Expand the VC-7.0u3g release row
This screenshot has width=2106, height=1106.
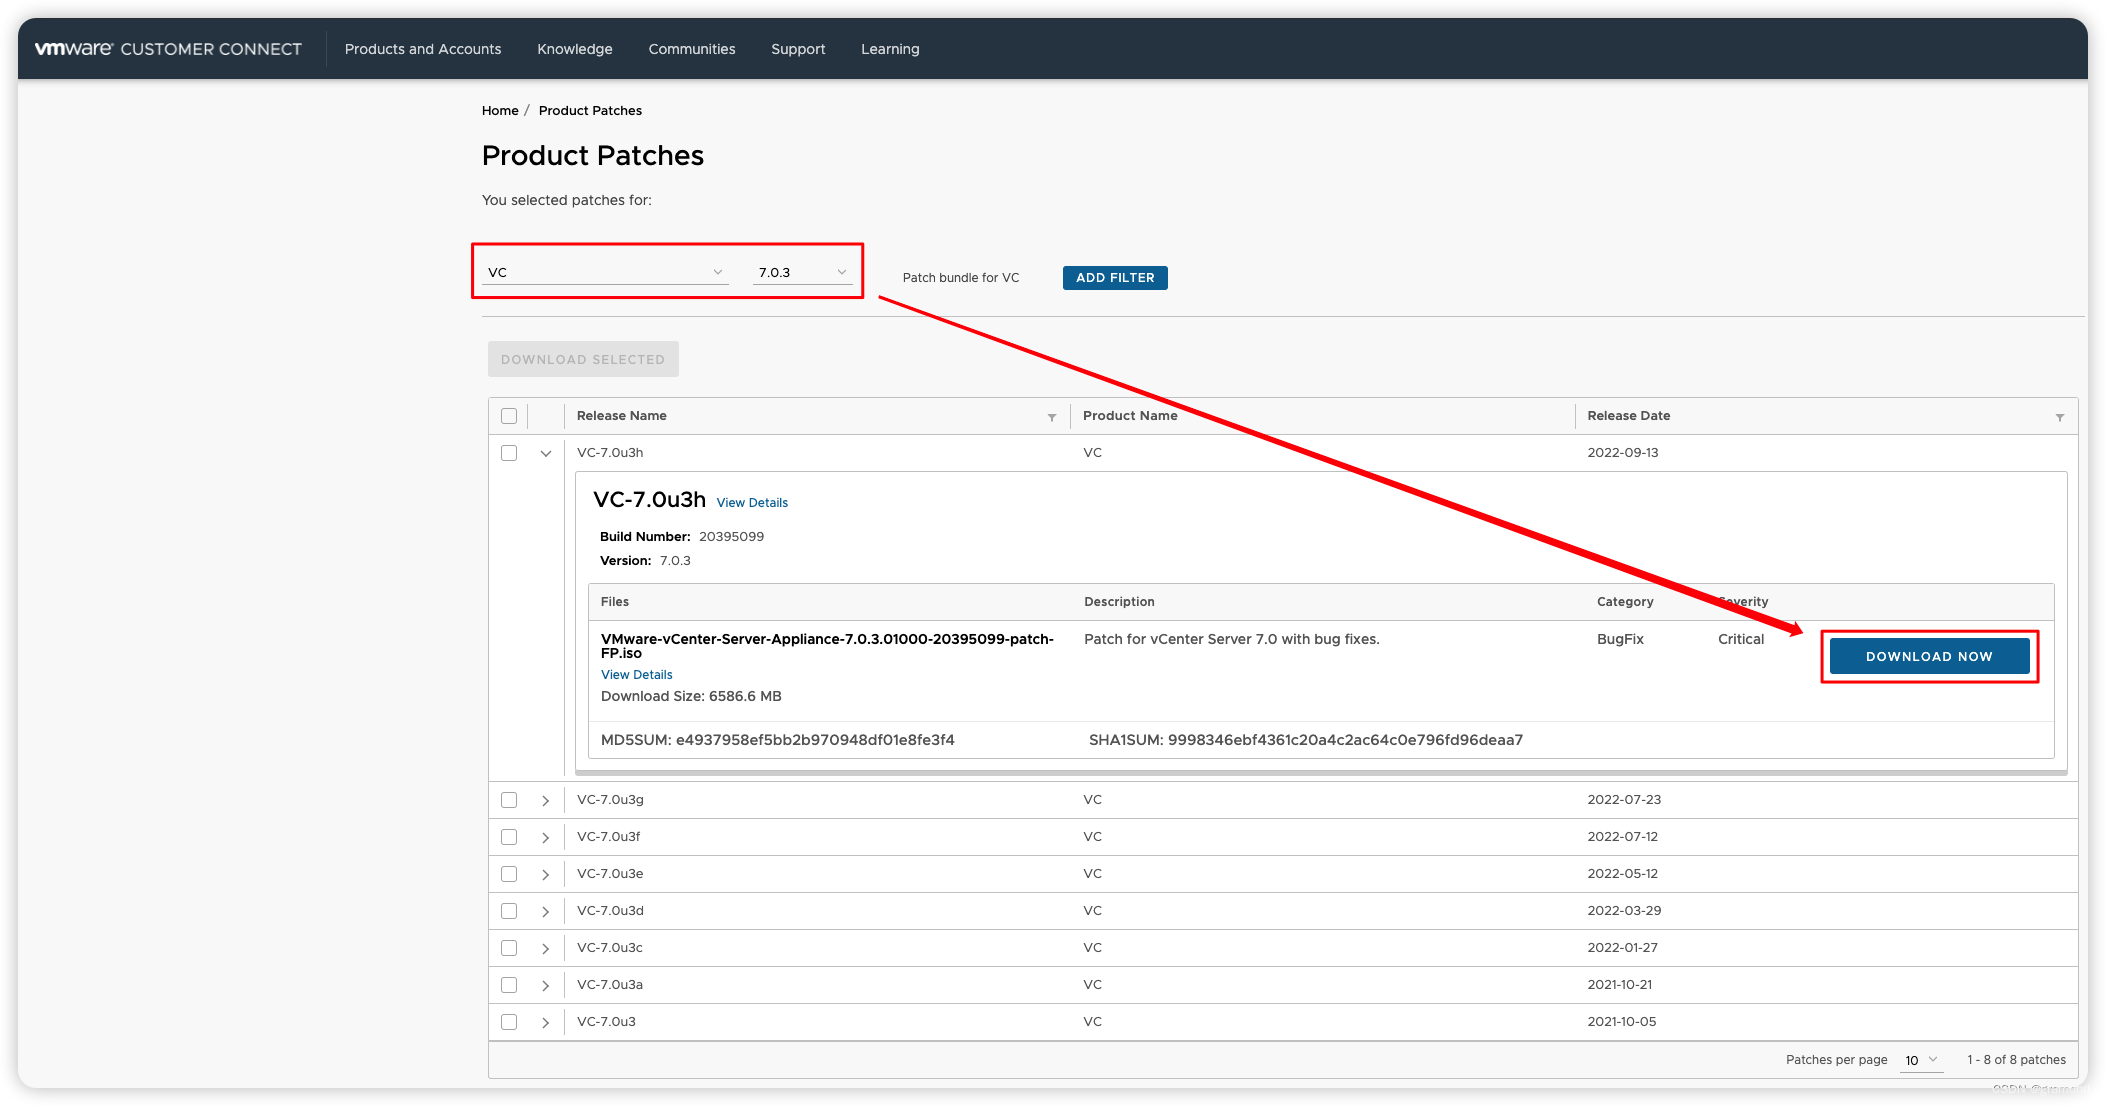(x=545, y=800)
